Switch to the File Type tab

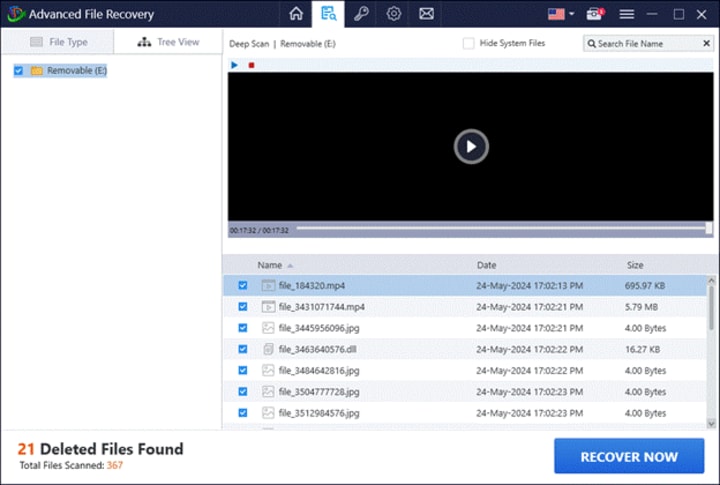(x=58, y=42)
